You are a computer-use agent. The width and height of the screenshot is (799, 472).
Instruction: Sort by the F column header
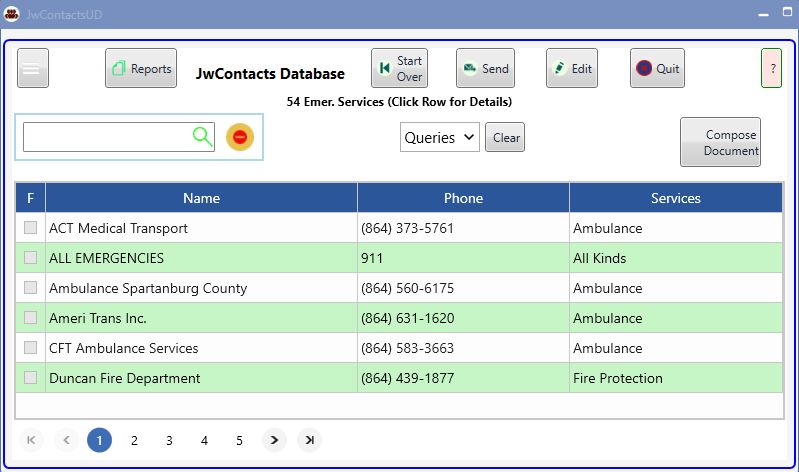tap(31, 198)
